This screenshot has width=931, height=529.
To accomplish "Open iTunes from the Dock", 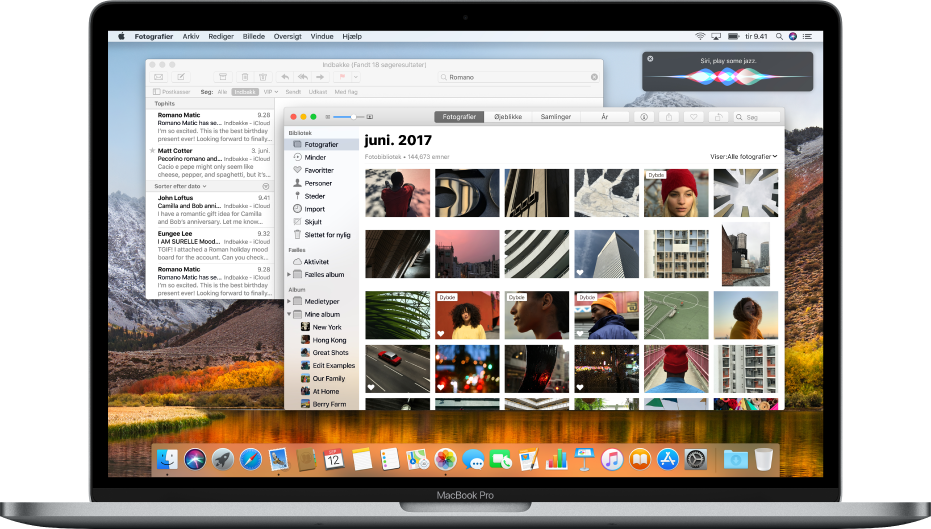I will pyautogui.click(x=612, y=459).
